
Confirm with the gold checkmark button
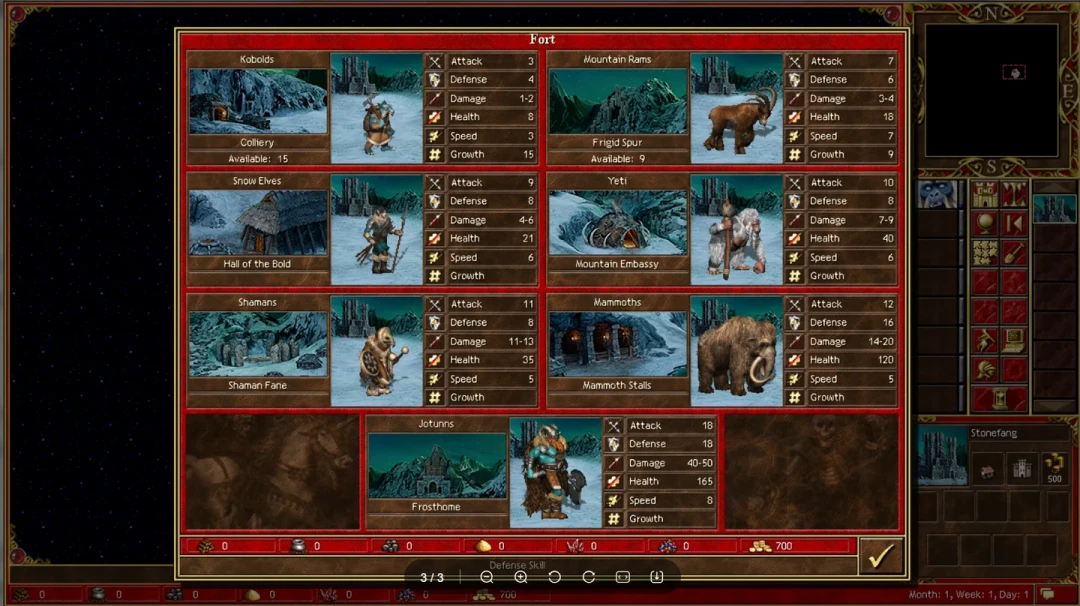pos(881,556)
